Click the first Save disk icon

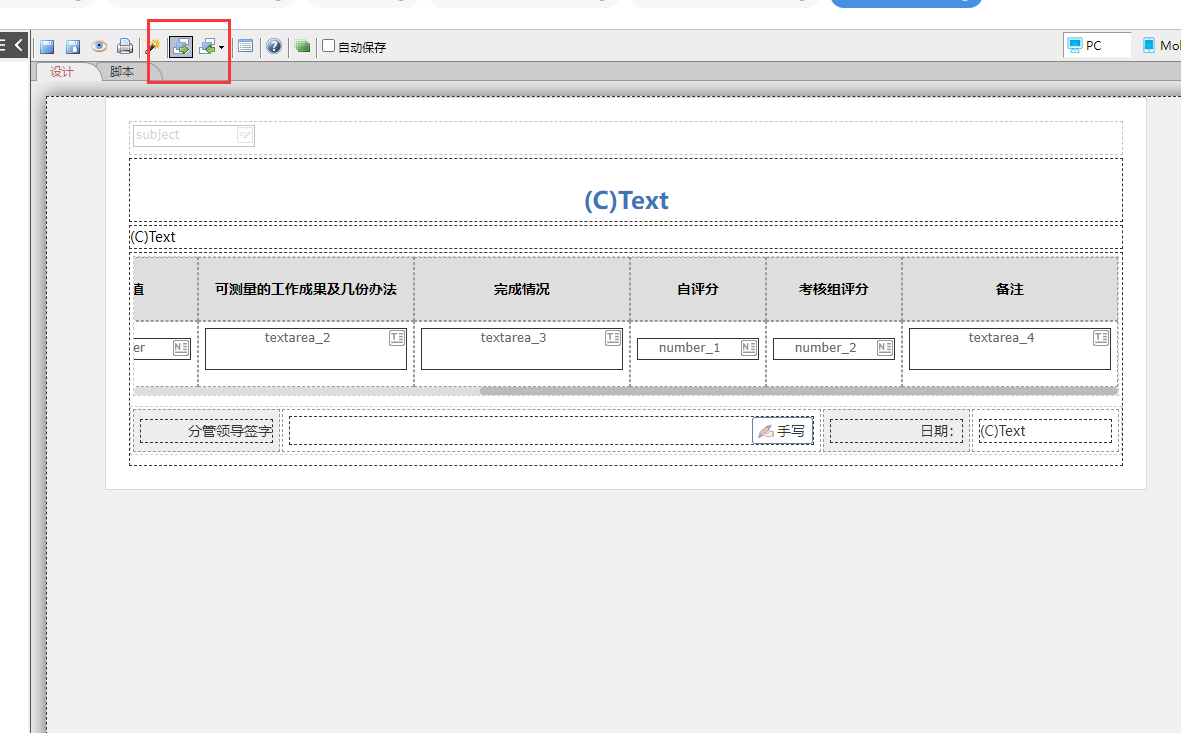(x=47, y=47)
